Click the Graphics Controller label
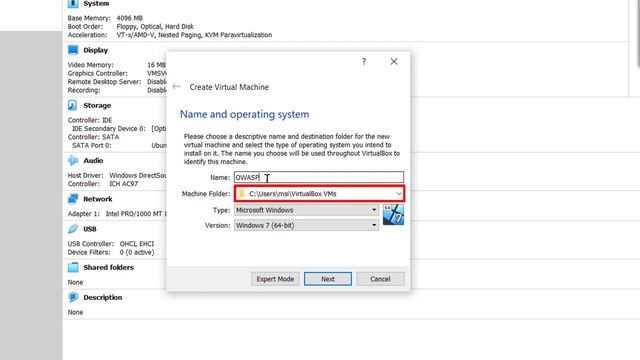Image resolution: width=640 pixels, height=360 pixels. tap(97, 73)
